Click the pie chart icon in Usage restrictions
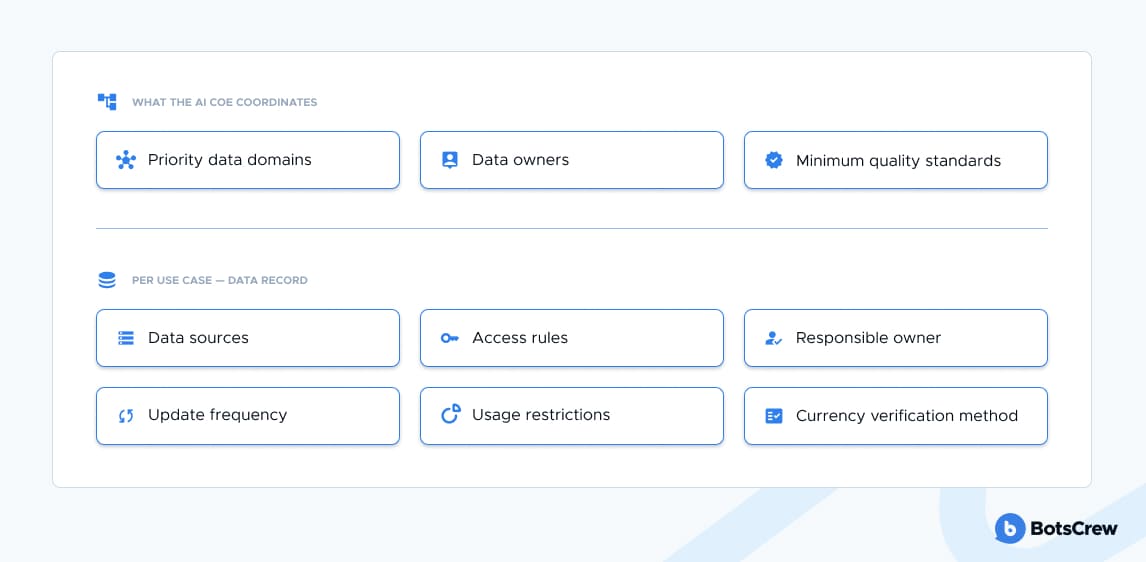This screenshot has height=562, width=1146. tap(451, 414)
